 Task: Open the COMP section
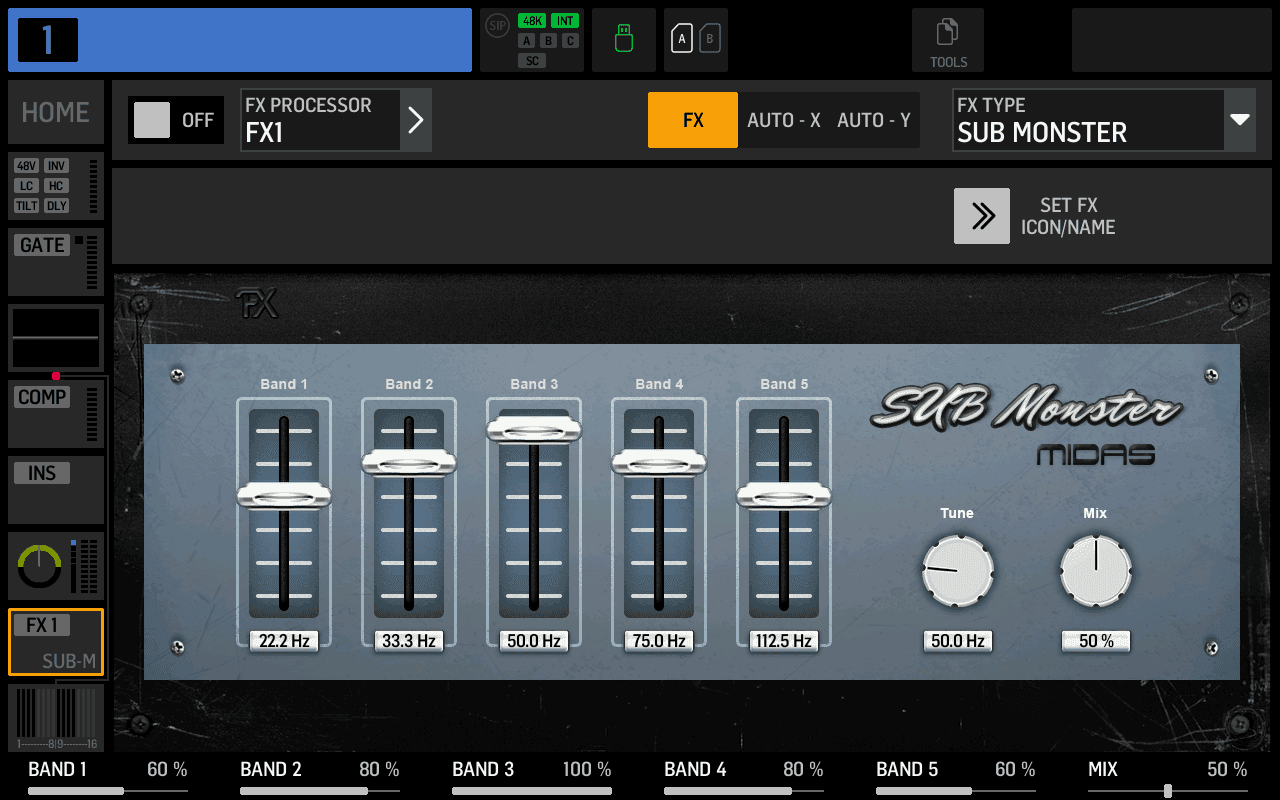click(56, 414)
